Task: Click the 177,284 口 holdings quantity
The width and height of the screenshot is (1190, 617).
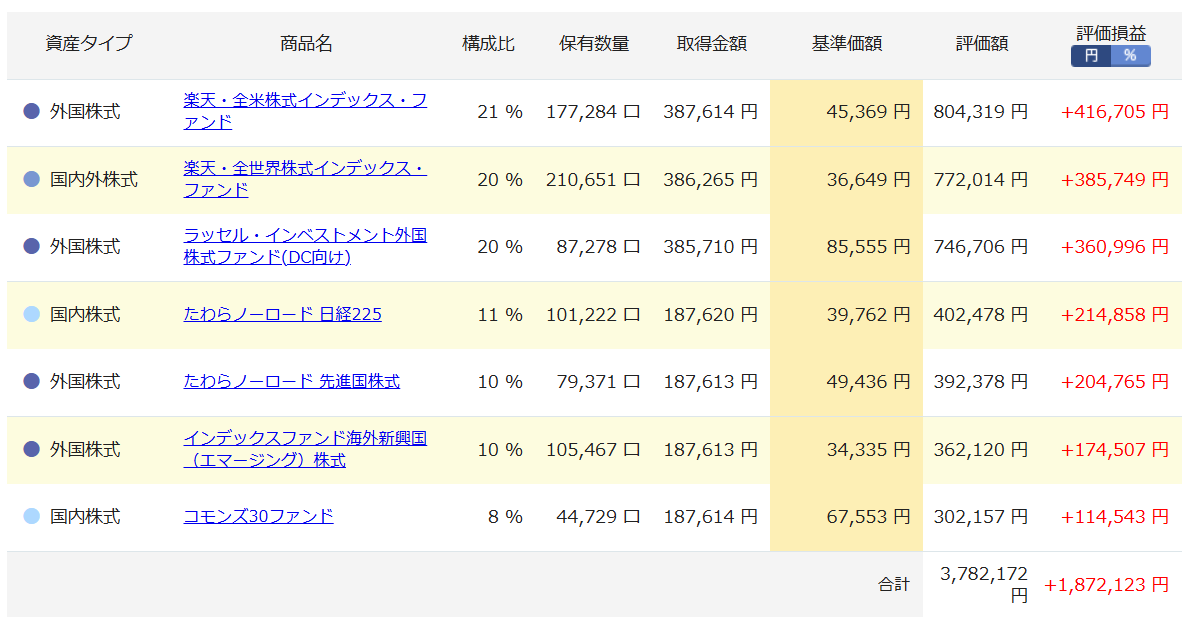Action: coord(593,112)
